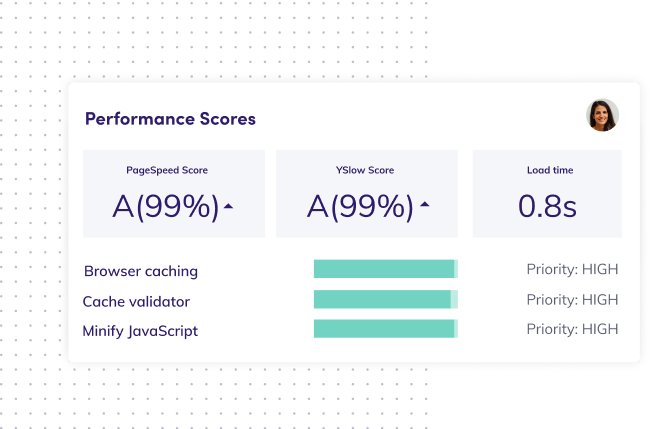Screen dimensions: 660x429
Task: Click the Performance Scores heading
Action: click(x=170, y=119)
